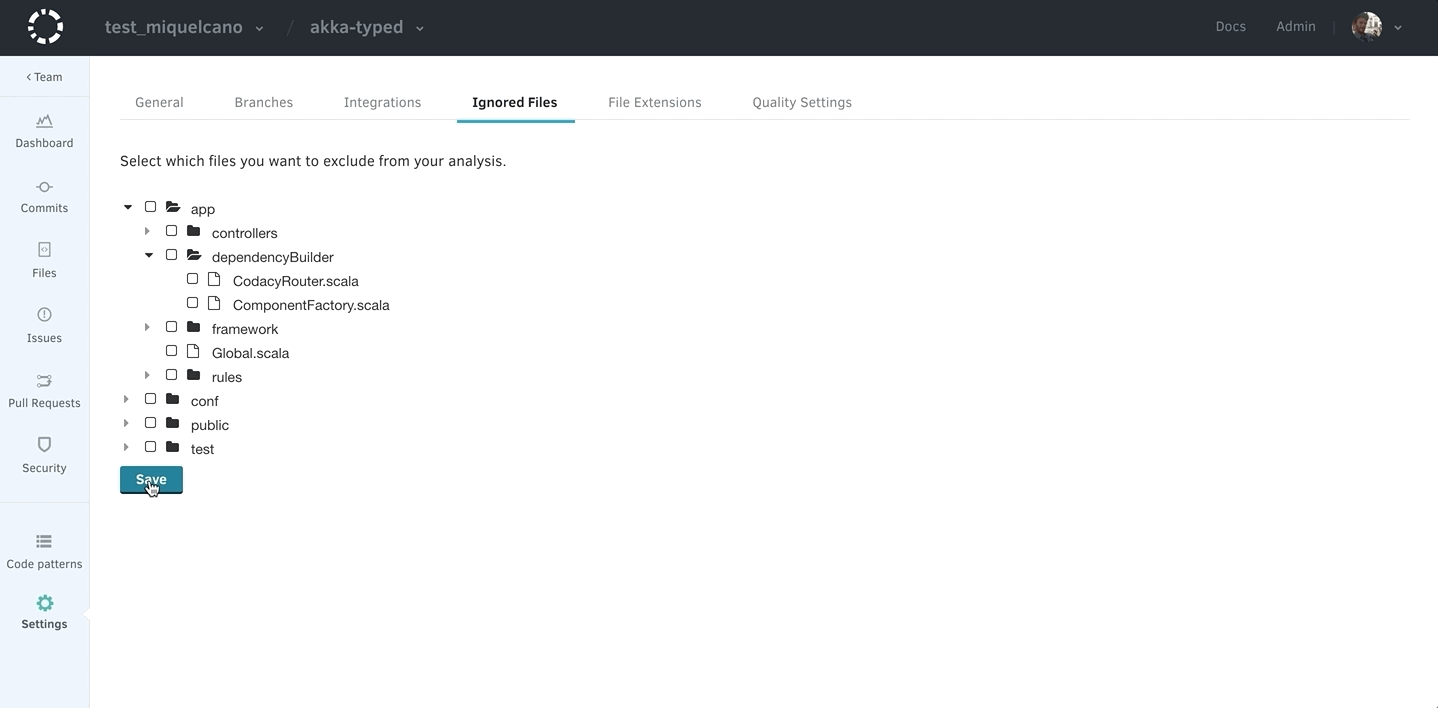Screen dimensions: 1438x708
Task: Switch to the Quality Settings tab
Action: tap(801, 102)
